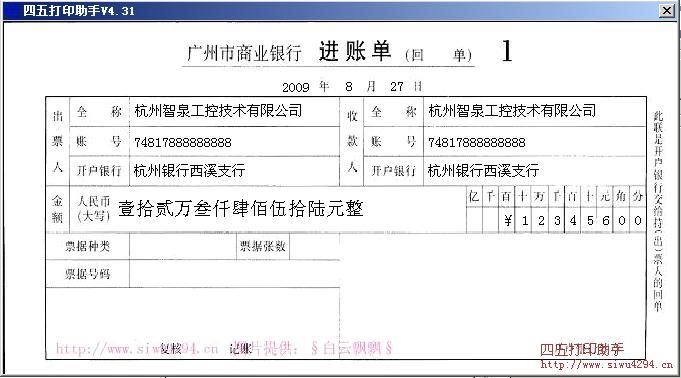Image resolution: width=681 pixels, height=378 pixels.
Task: Click the 进账单 form title
Action: [x=355, y=52]
